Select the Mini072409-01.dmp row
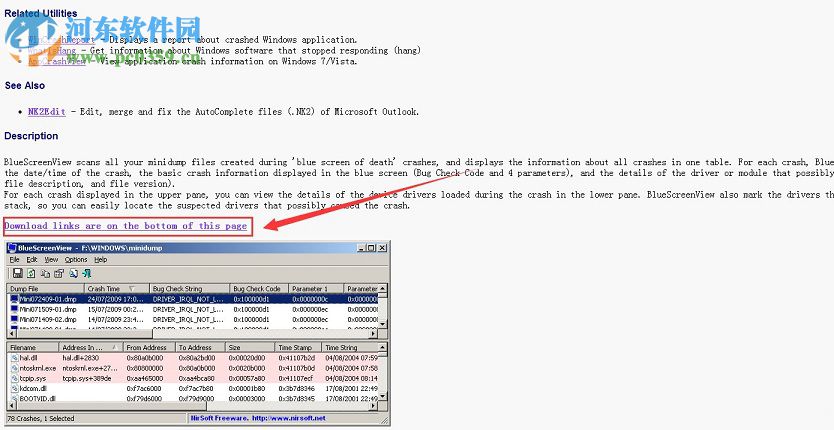 pos(193,299)
